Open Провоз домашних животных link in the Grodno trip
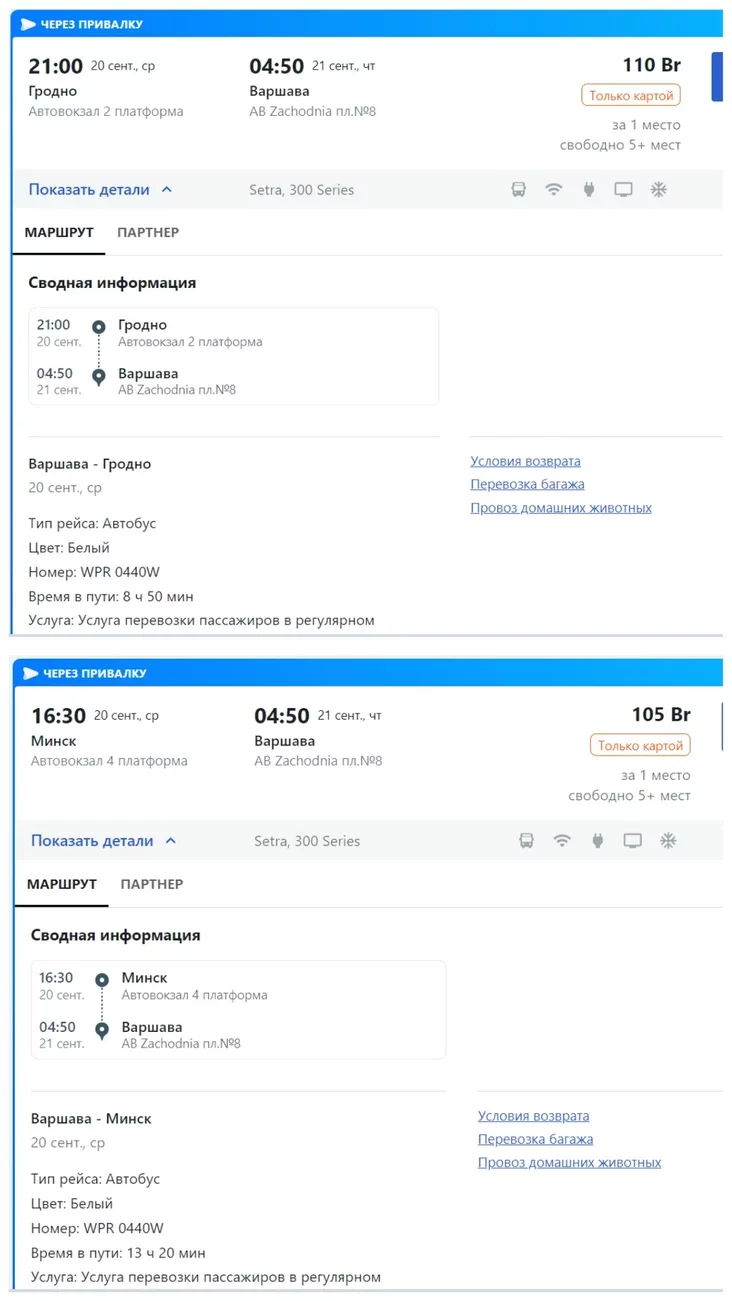Image resolution: width=732 pixels, height=1301 pixels. pyautogui.click(x=561, y=508)
